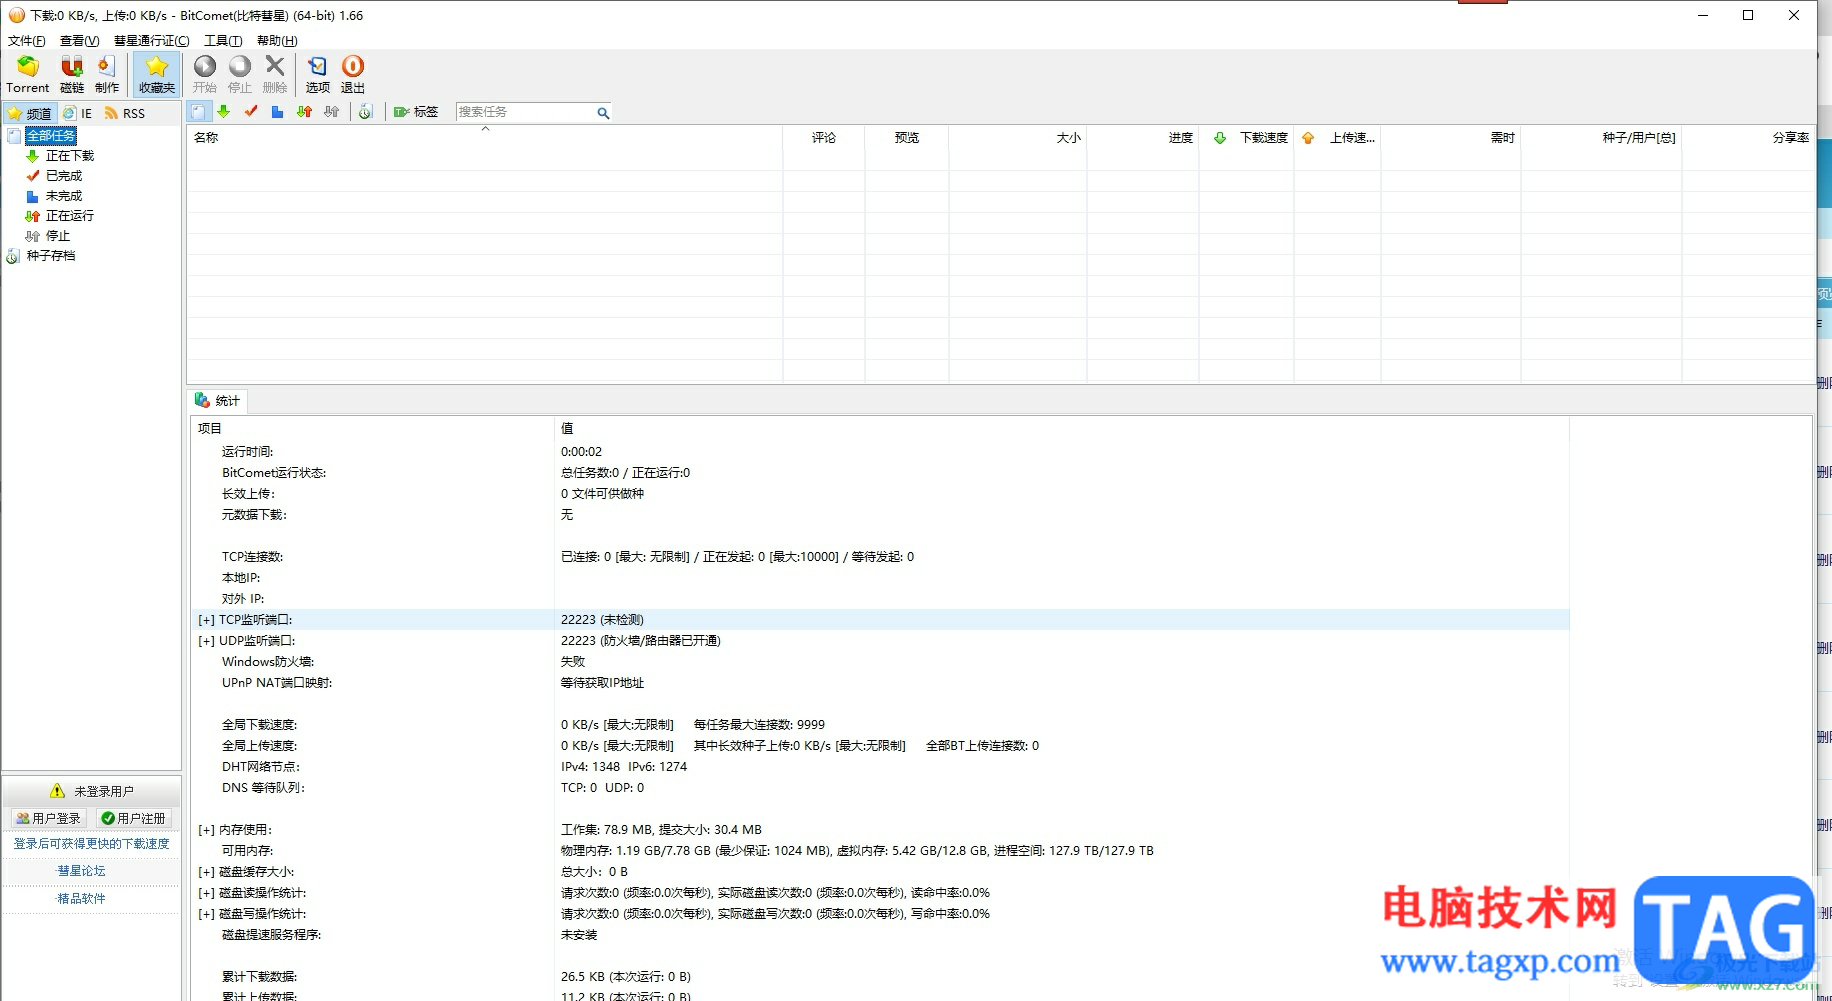The width and height of the screenshot is (1832, 1001).
Task: Filter all tasks icon in filter bar
Action: tap(199, 112)
